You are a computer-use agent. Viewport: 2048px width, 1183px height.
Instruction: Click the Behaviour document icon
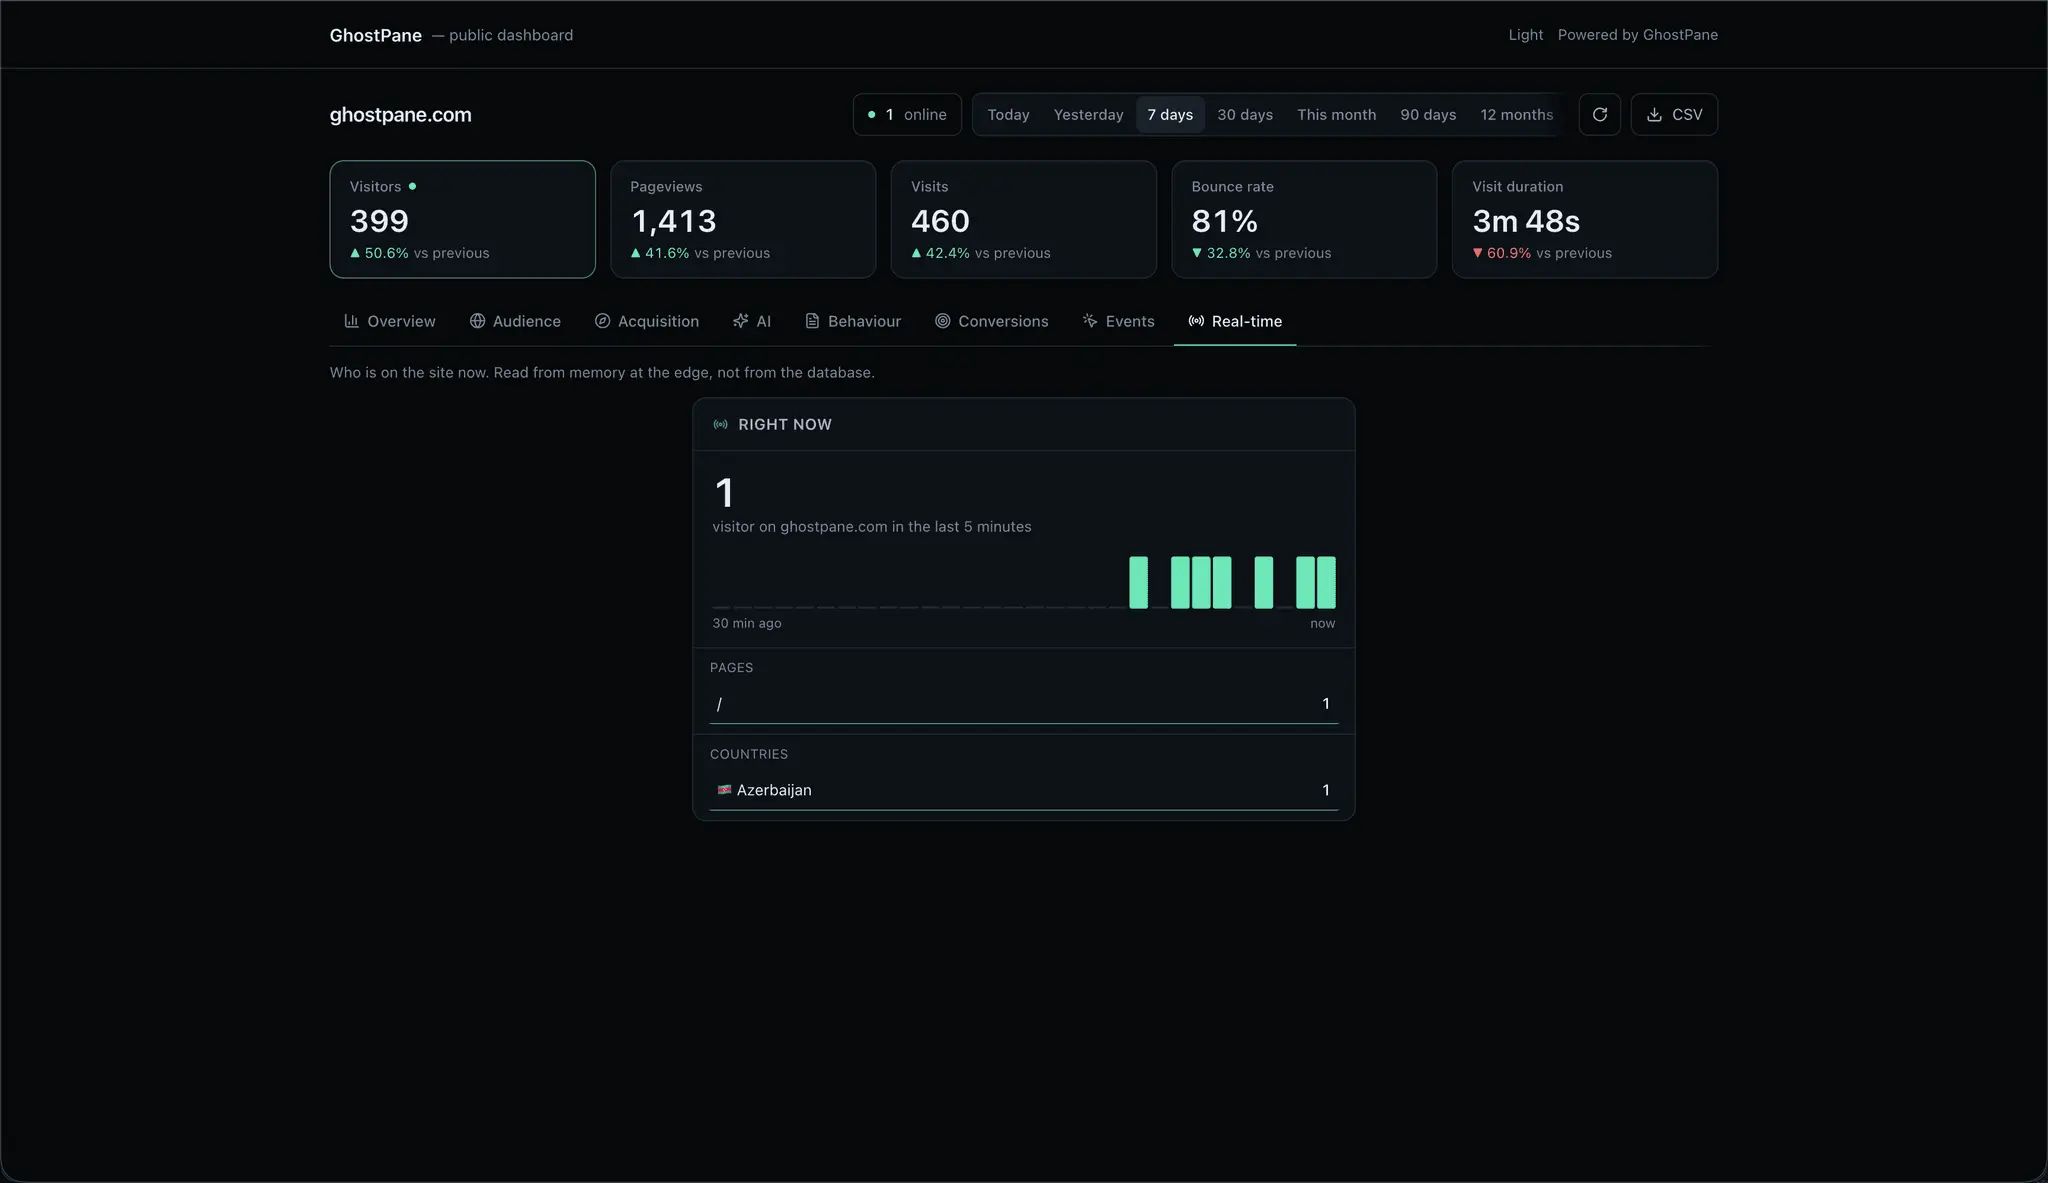tap(812, 321)
